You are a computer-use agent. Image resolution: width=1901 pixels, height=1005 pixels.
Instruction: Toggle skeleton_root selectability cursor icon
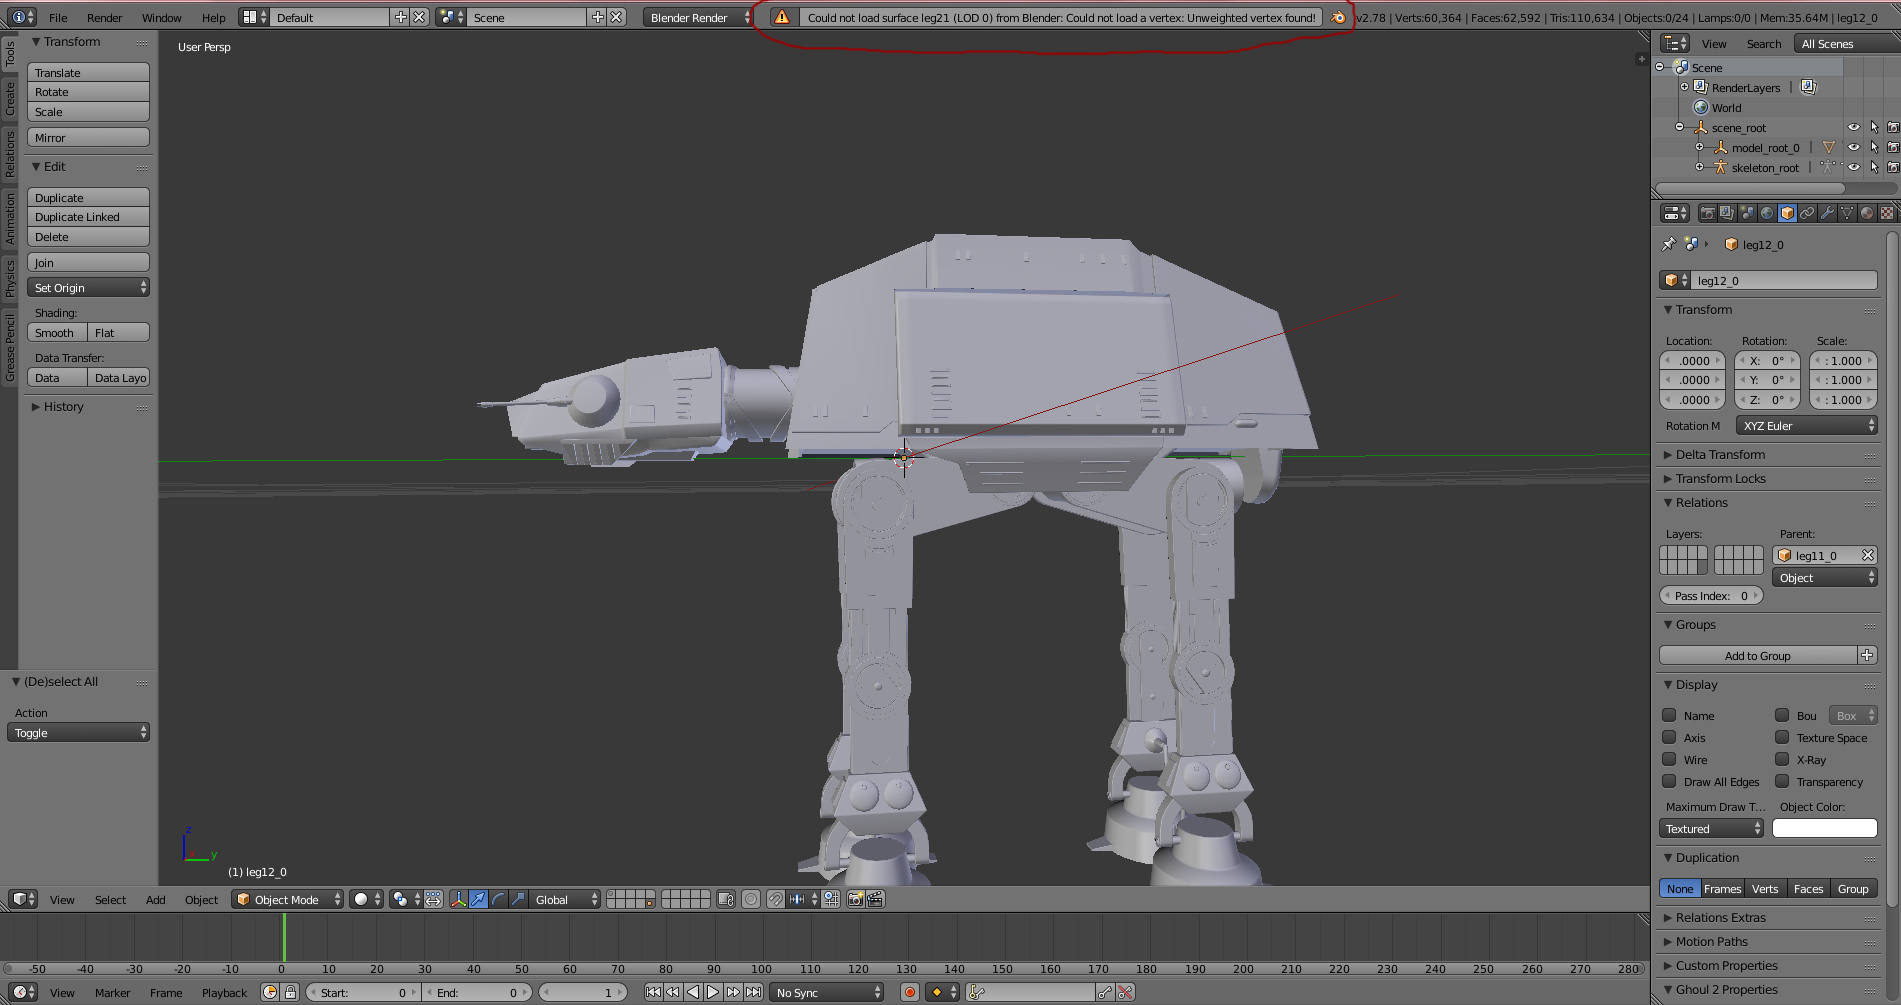(1874, 167)
